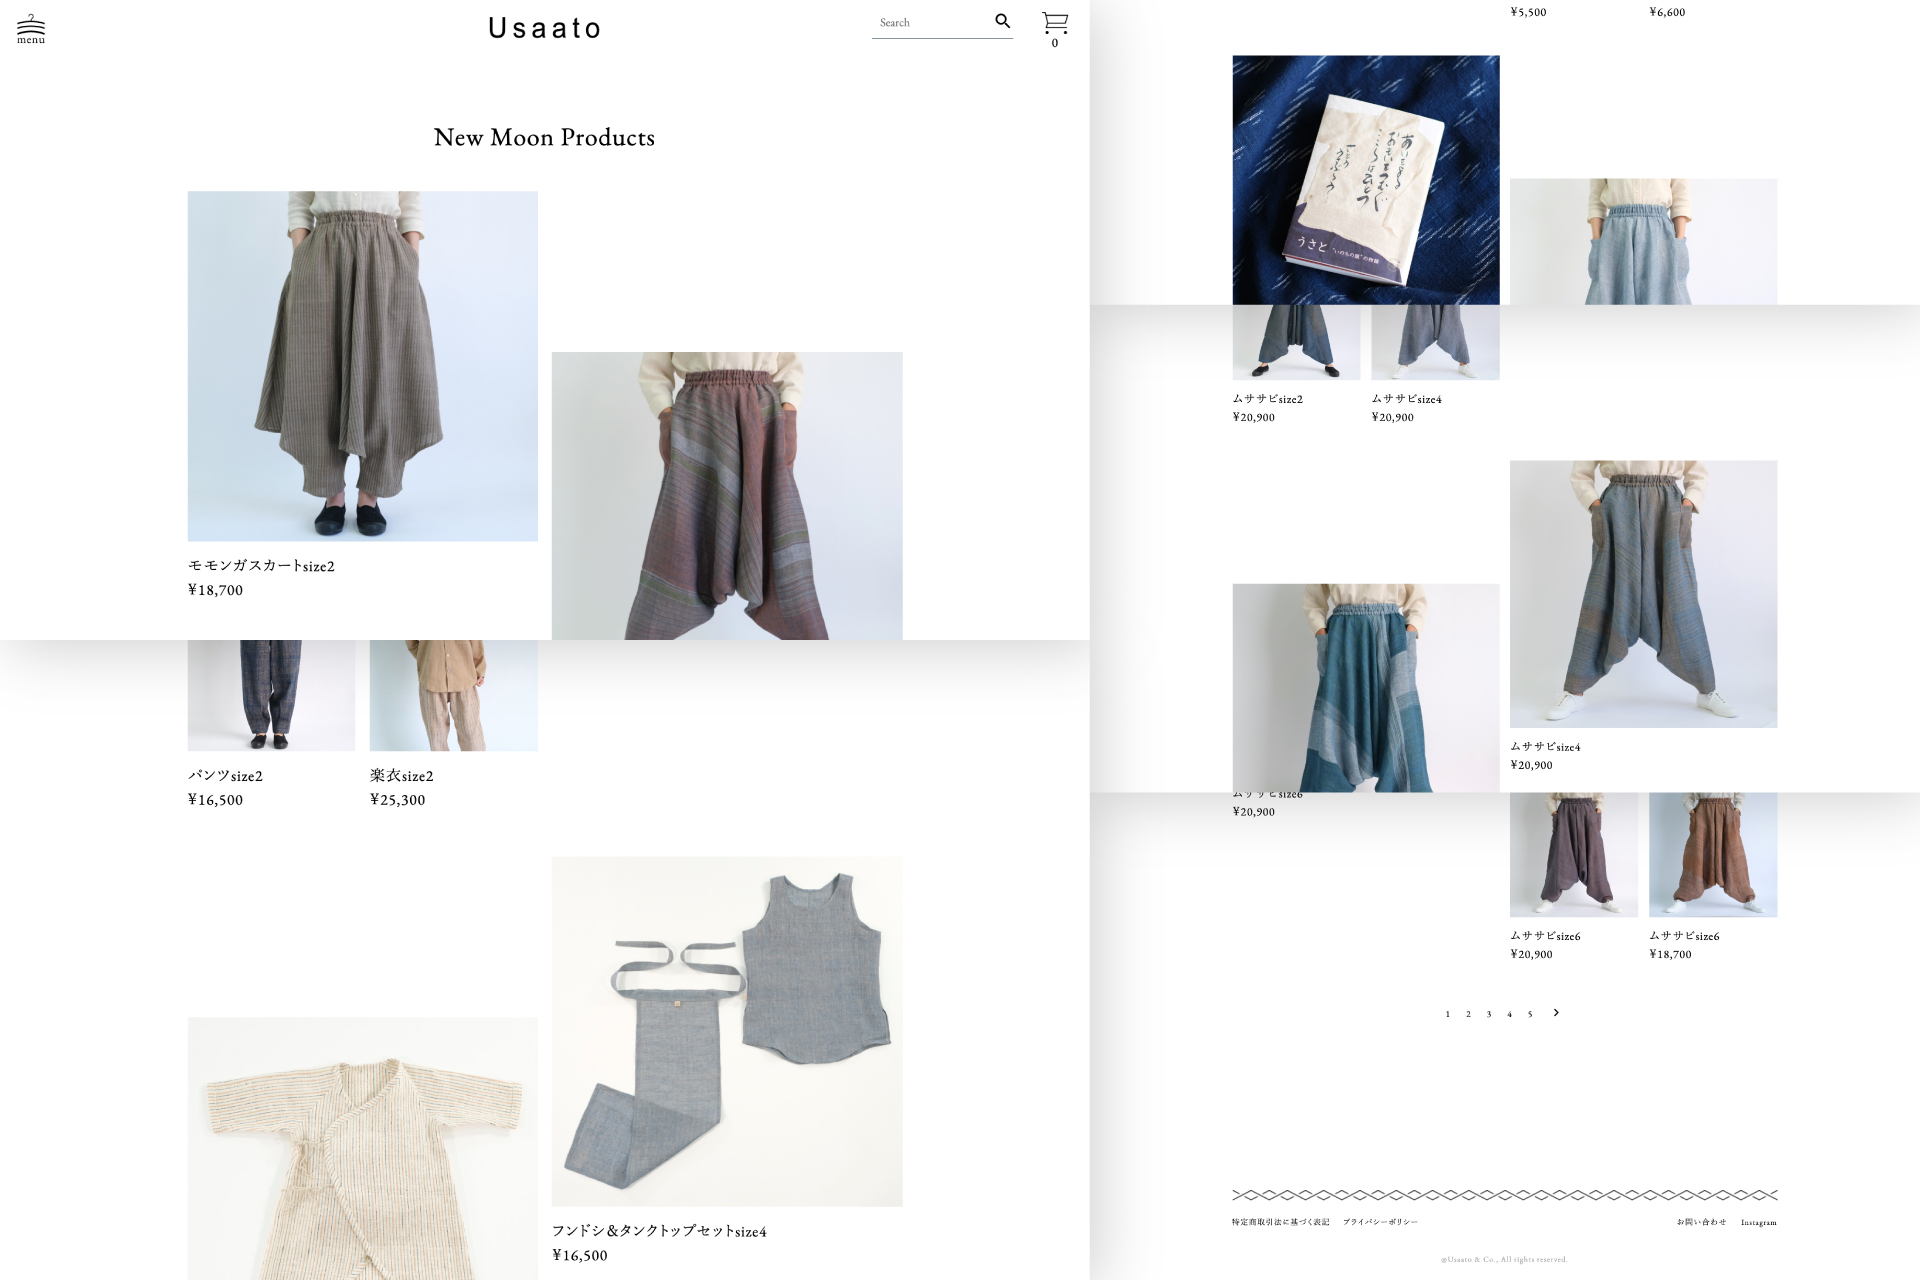Open the menu via the hanger icon
Screen dimensions: 1920x1280
pyautogui.click(x=30, y=26)
